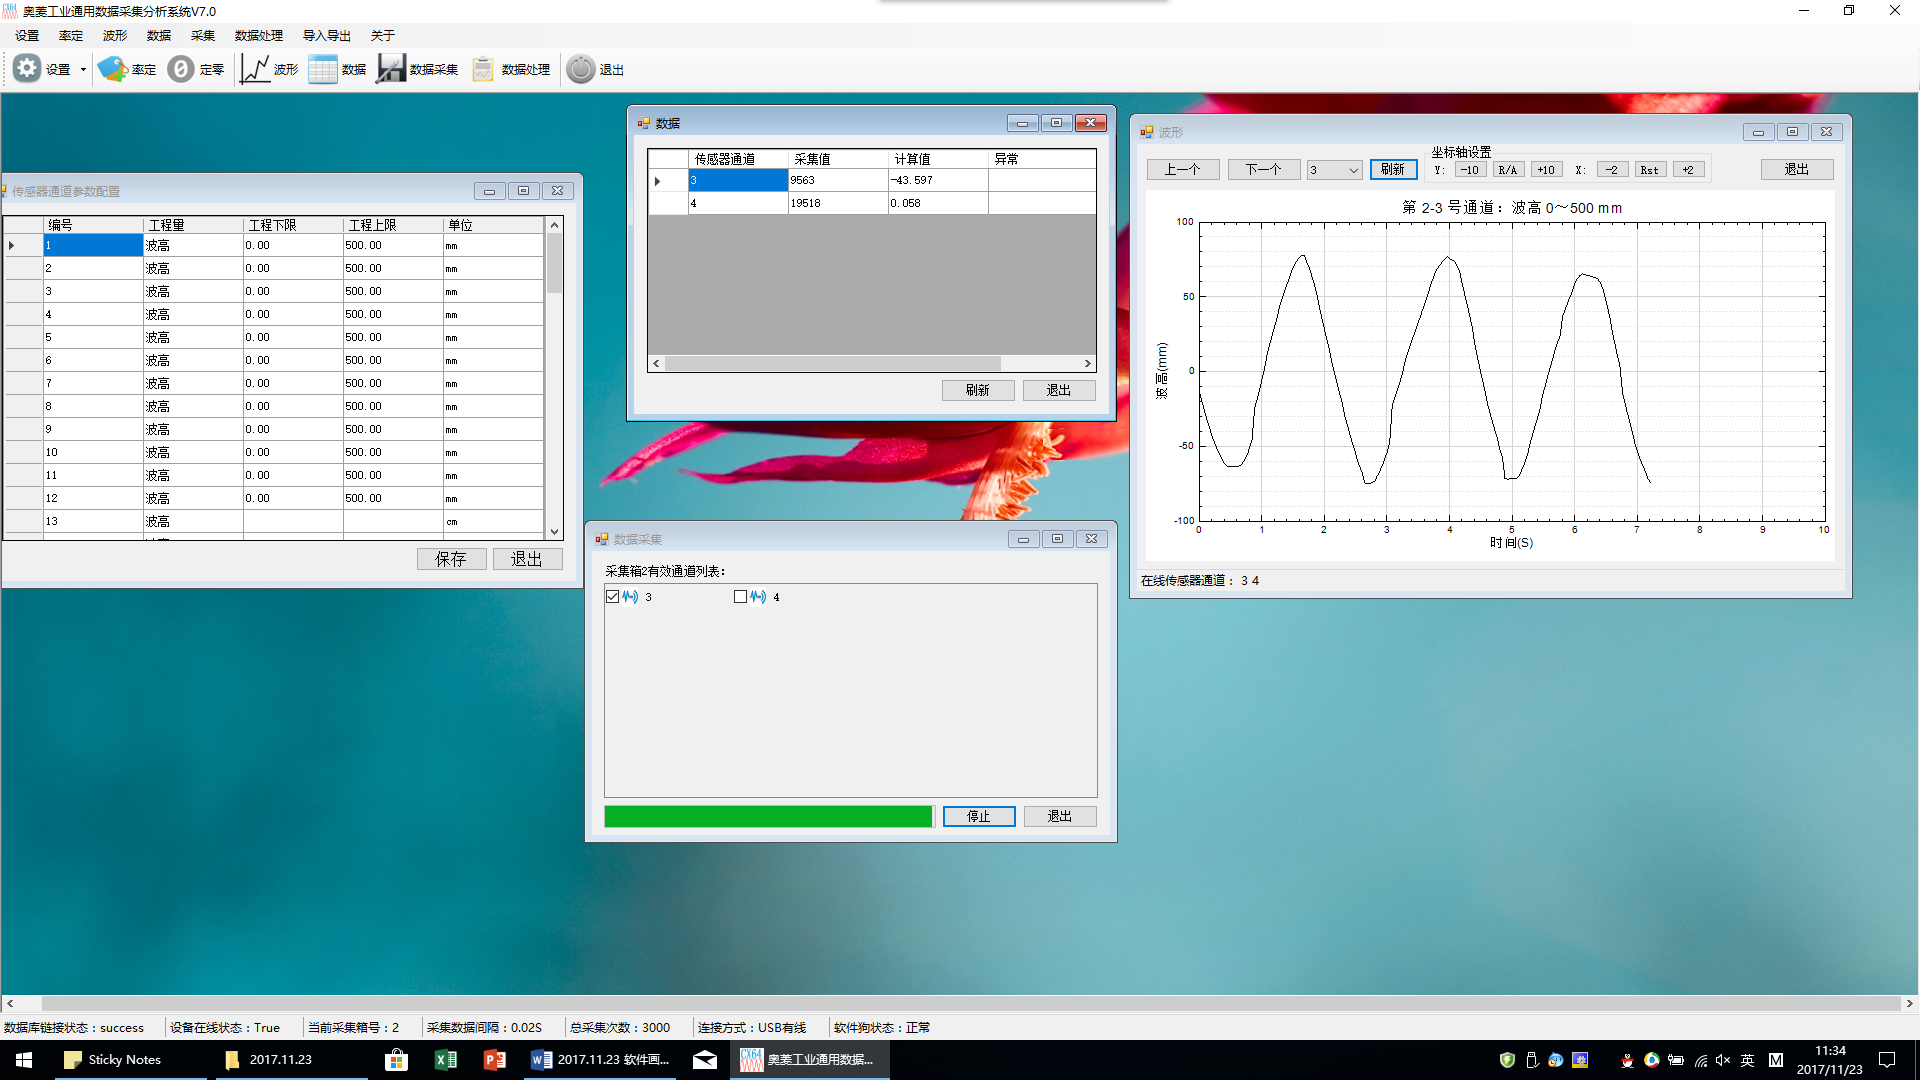Click 工程上限 cell of row 5
This screenshot has height=1080, width=1920.
tap(393, 337)
